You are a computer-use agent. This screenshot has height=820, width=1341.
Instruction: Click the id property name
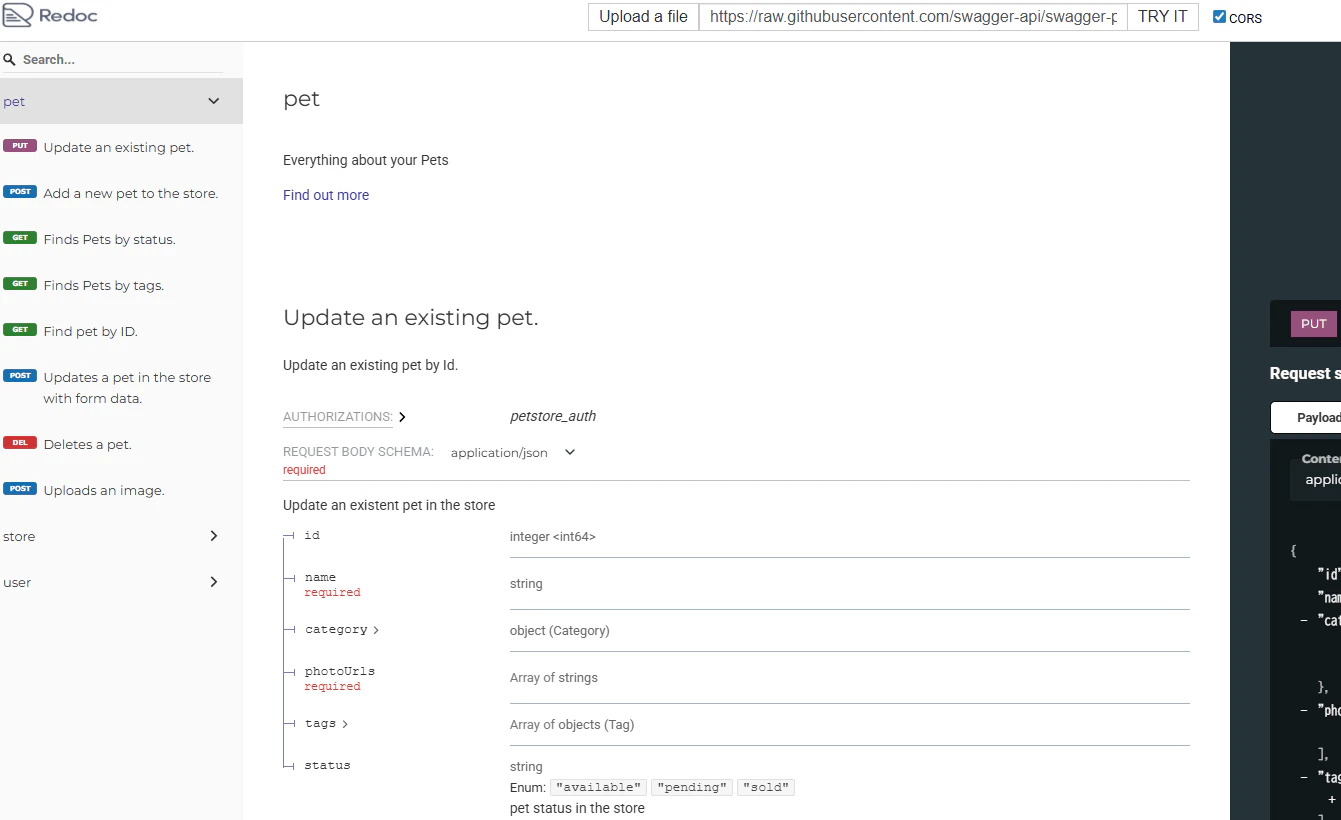click(312, 536)
